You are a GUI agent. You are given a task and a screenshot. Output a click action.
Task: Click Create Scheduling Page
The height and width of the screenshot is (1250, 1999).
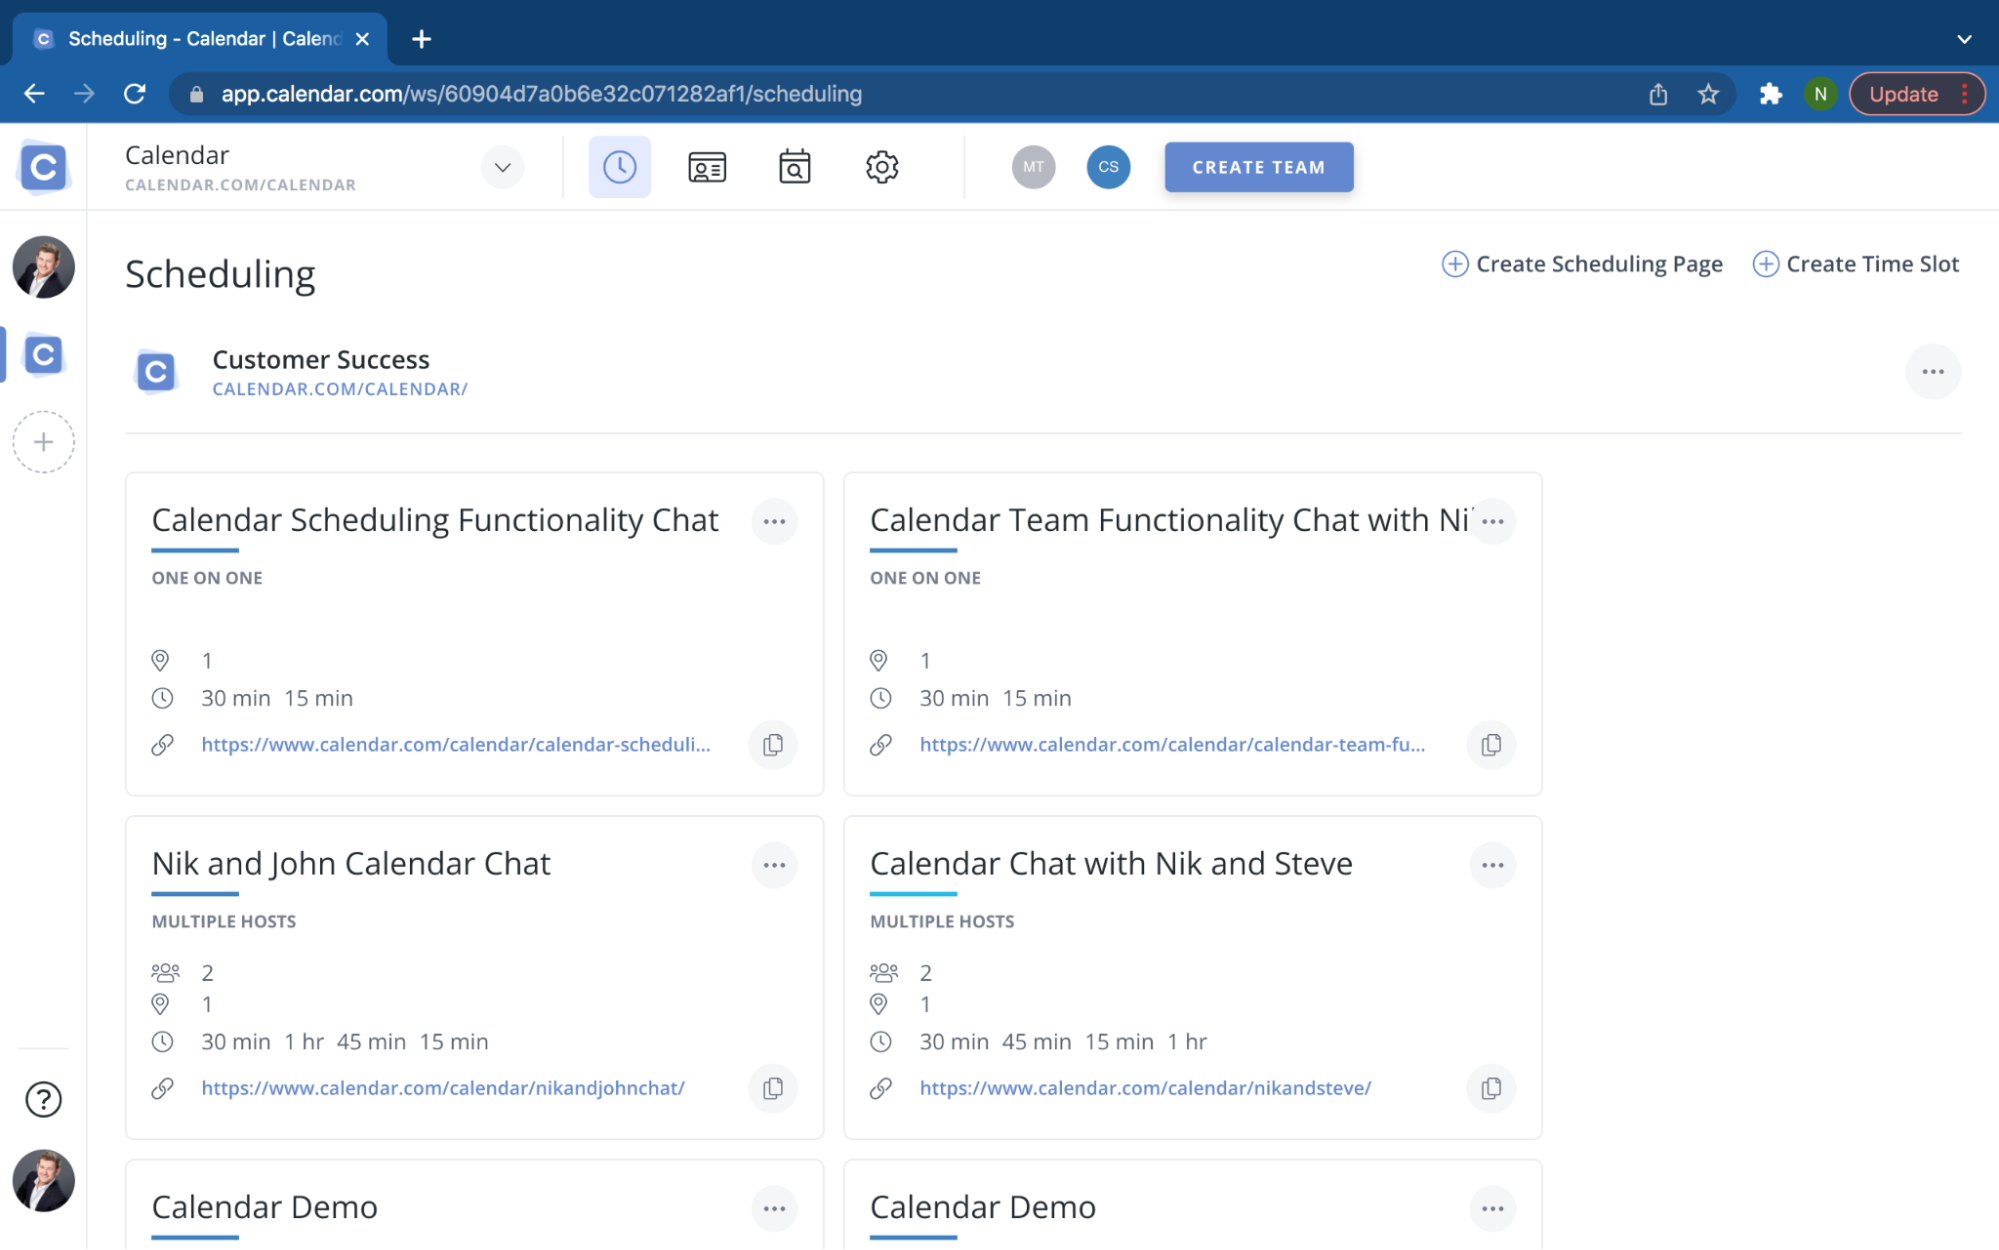point(1581,264)
